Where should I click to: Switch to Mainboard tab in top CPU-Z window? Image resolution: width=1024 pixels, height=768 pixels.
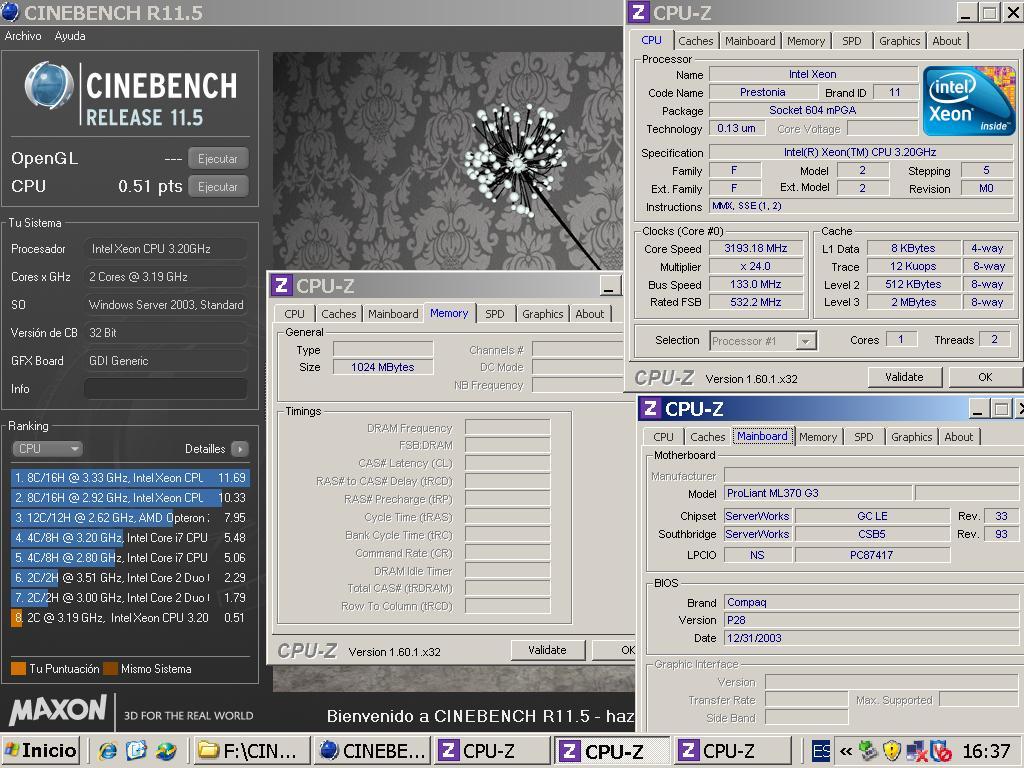pos(750,41)
